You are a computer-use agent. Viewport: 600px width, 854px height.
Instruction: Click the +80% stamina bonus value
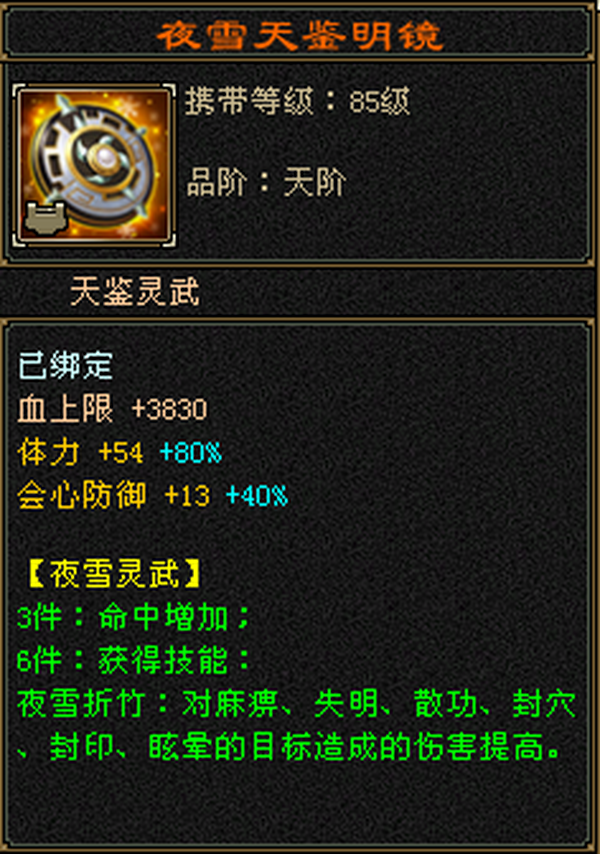click(191, 453)
